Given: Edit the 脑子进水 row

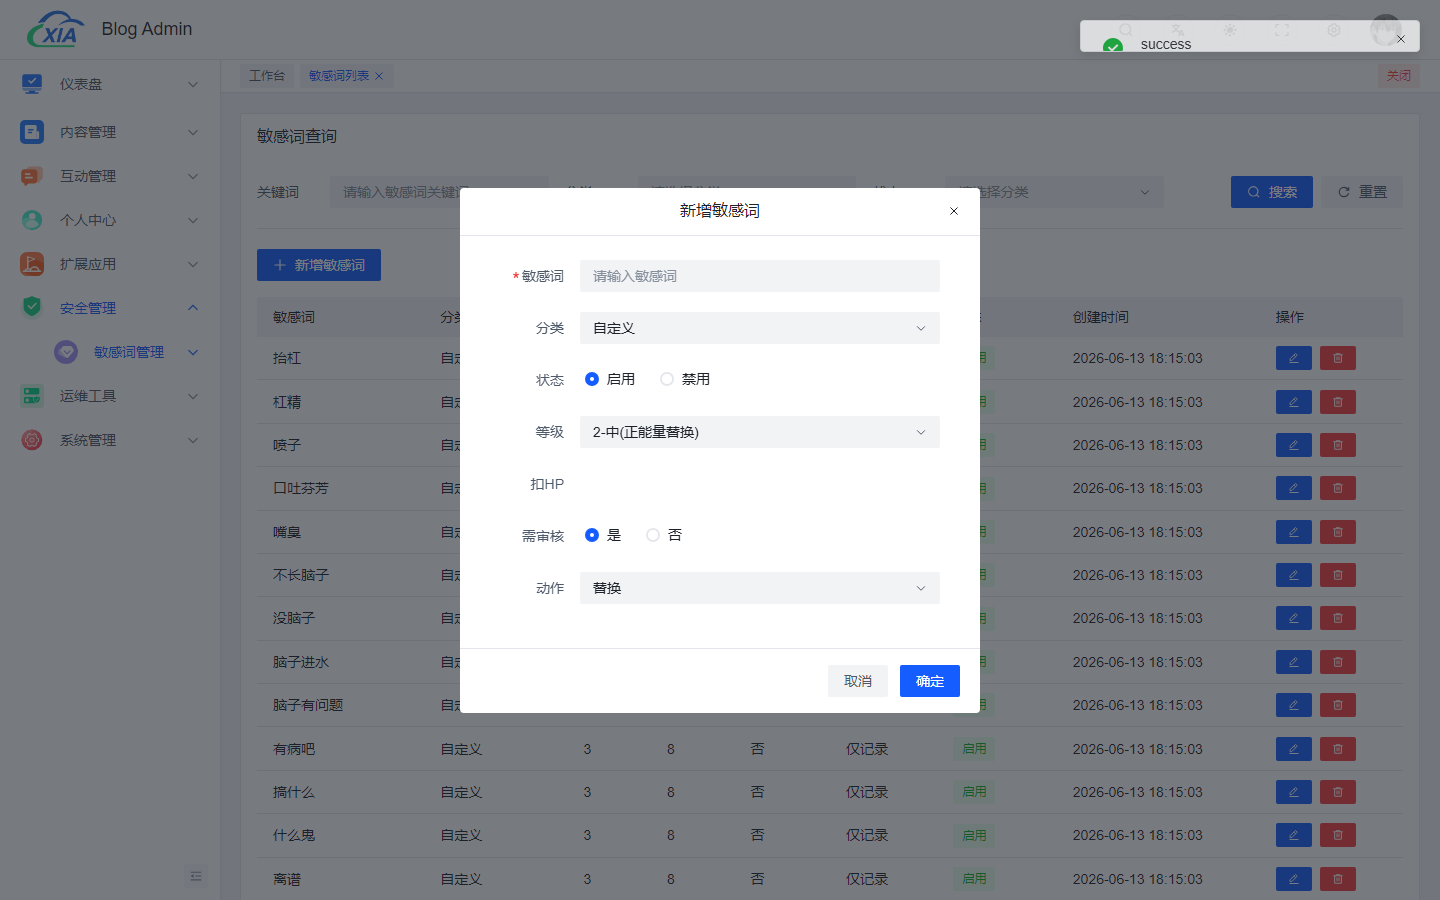Looking at the screenshot, I should 1293,662.
